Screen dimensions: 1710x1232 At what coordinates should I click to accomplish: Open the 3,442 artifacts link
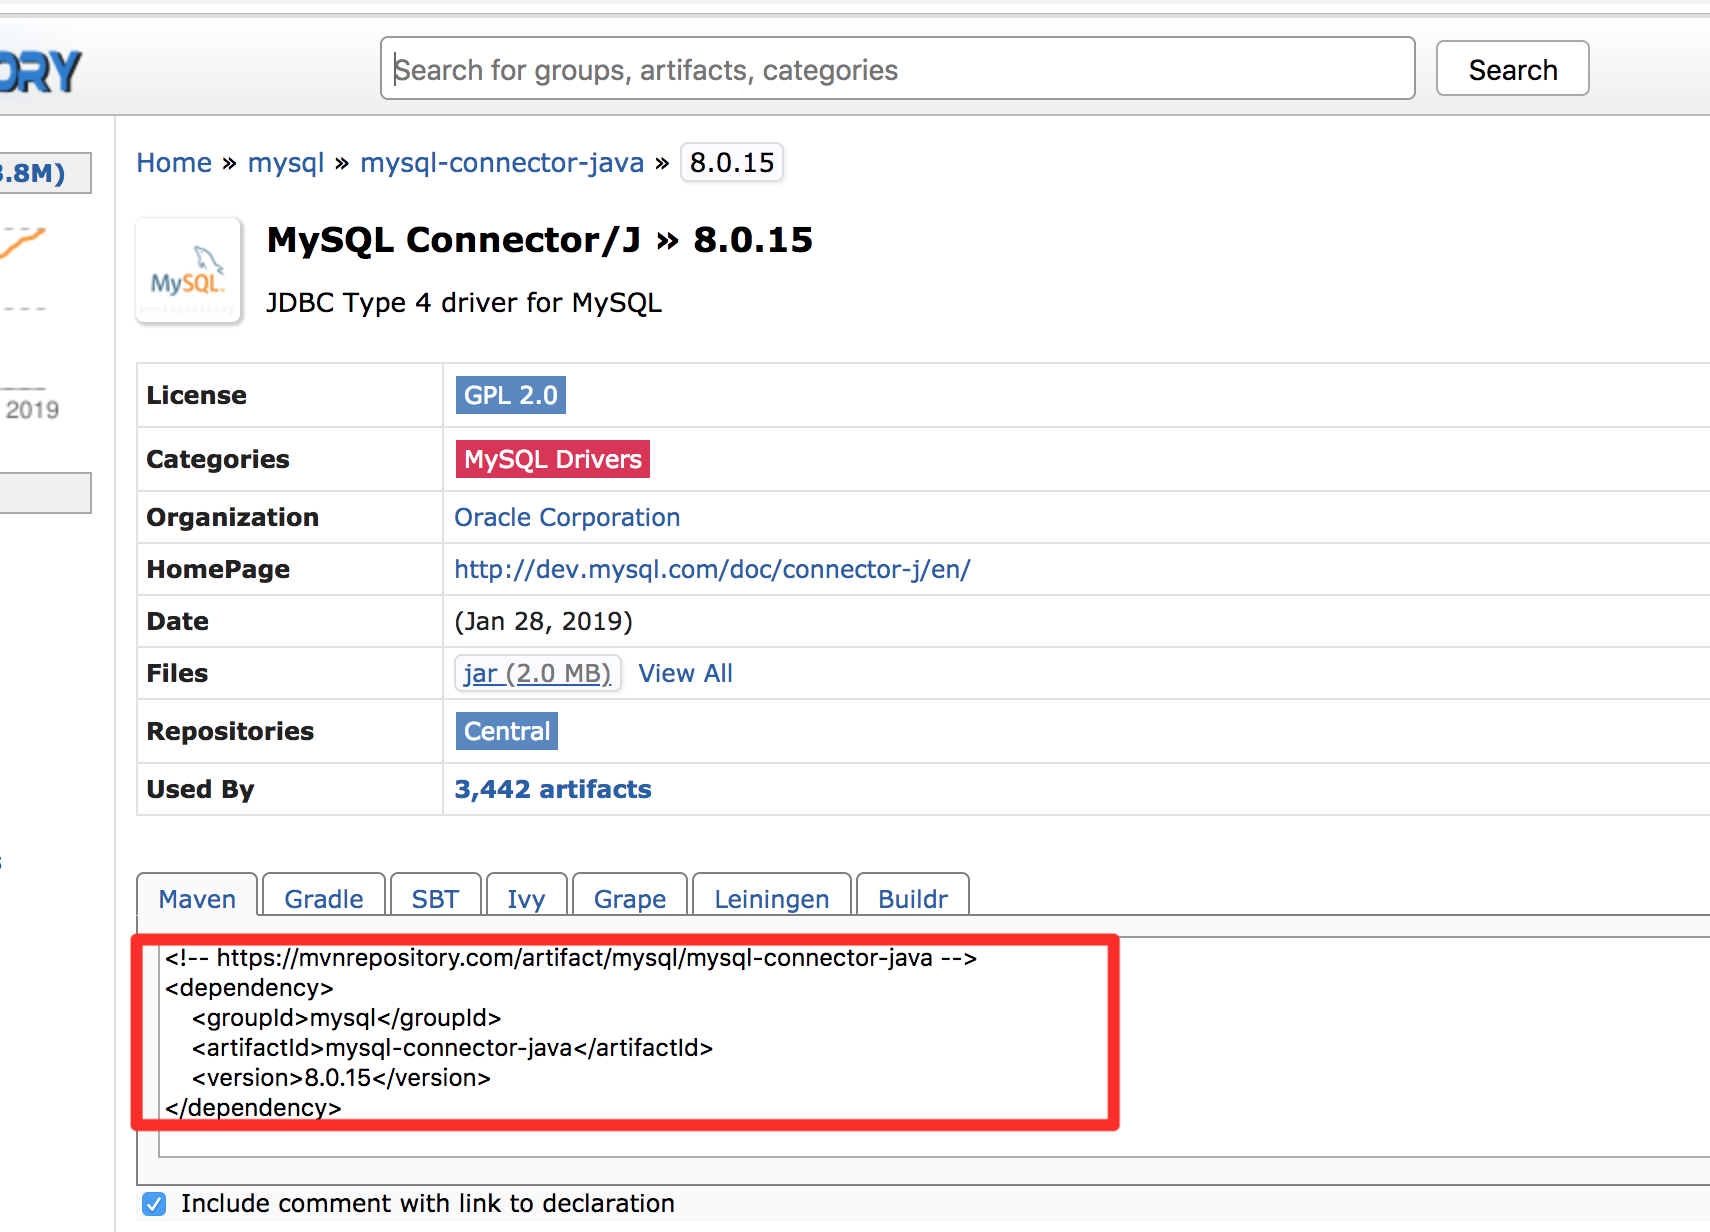[553, 789]
